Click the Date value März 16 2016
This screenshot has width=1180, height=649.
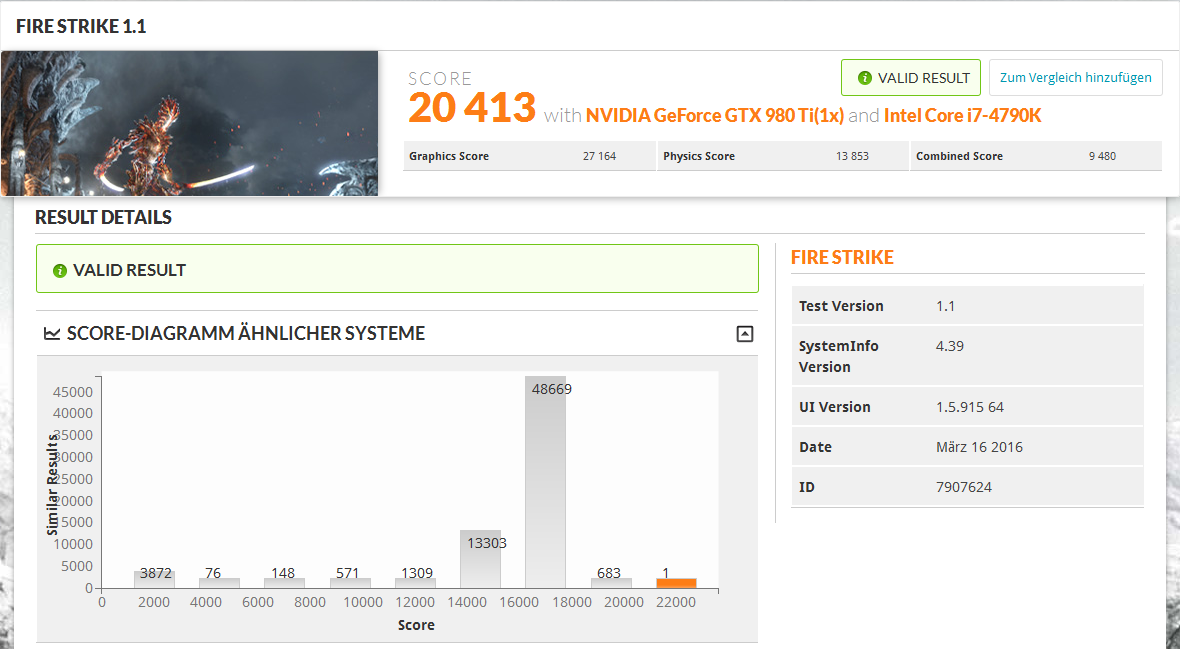click(979, 446)
